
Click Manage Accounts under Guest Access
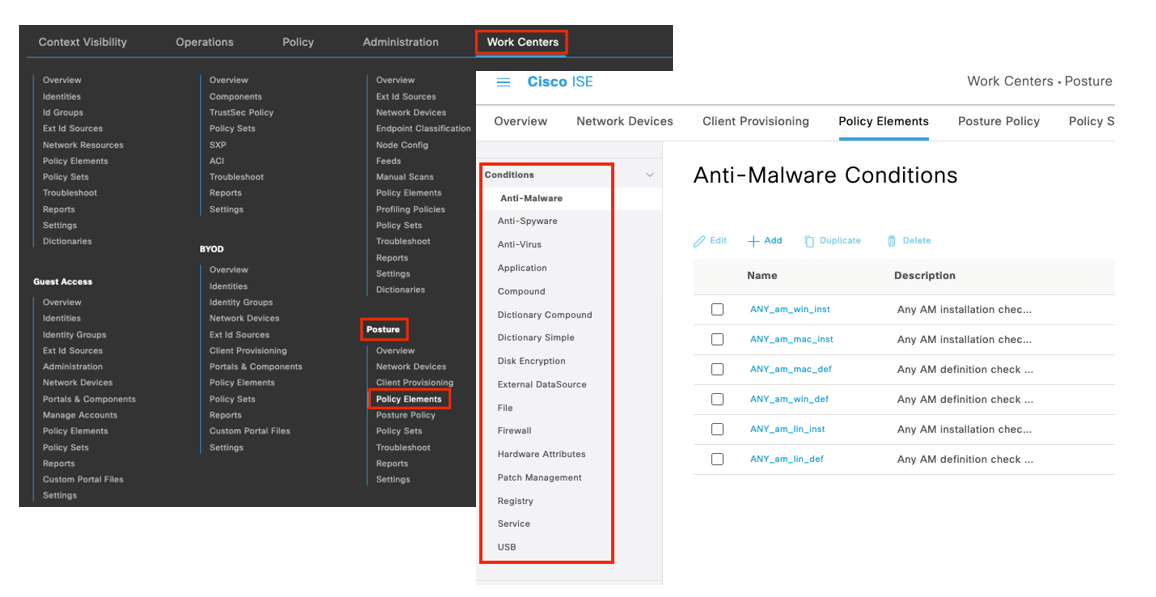point(80,416)
